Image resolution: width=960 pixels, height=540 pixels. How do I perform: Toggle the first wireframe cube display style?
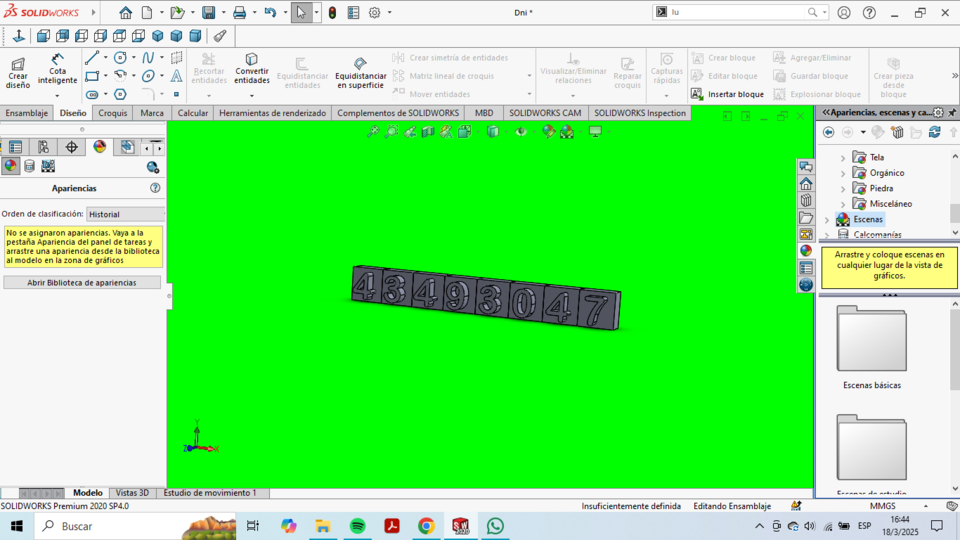coord(43,36)
